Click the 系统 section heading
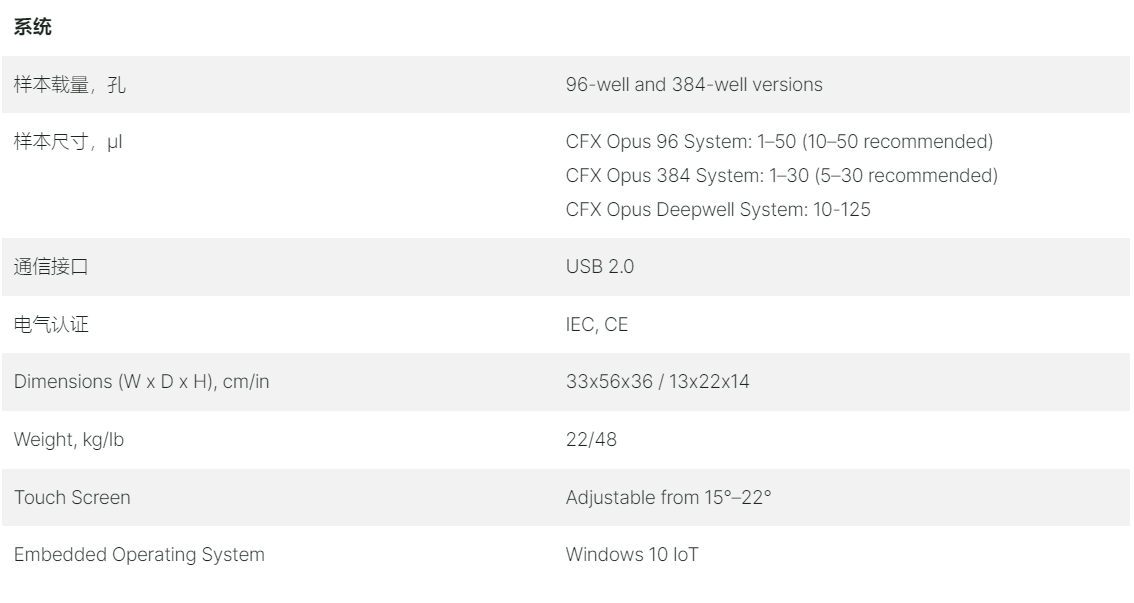The height and width of the screenshot is (603, 1134). click(33, 27)
